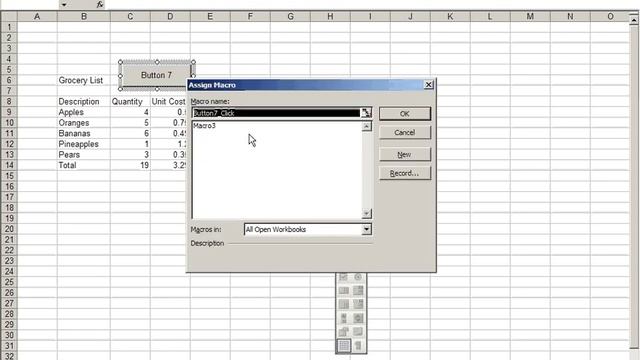This screenshot has height=360, width=640.
Task: Select the Combo Box control in Forms toolbar
Action: click(358, 291)
